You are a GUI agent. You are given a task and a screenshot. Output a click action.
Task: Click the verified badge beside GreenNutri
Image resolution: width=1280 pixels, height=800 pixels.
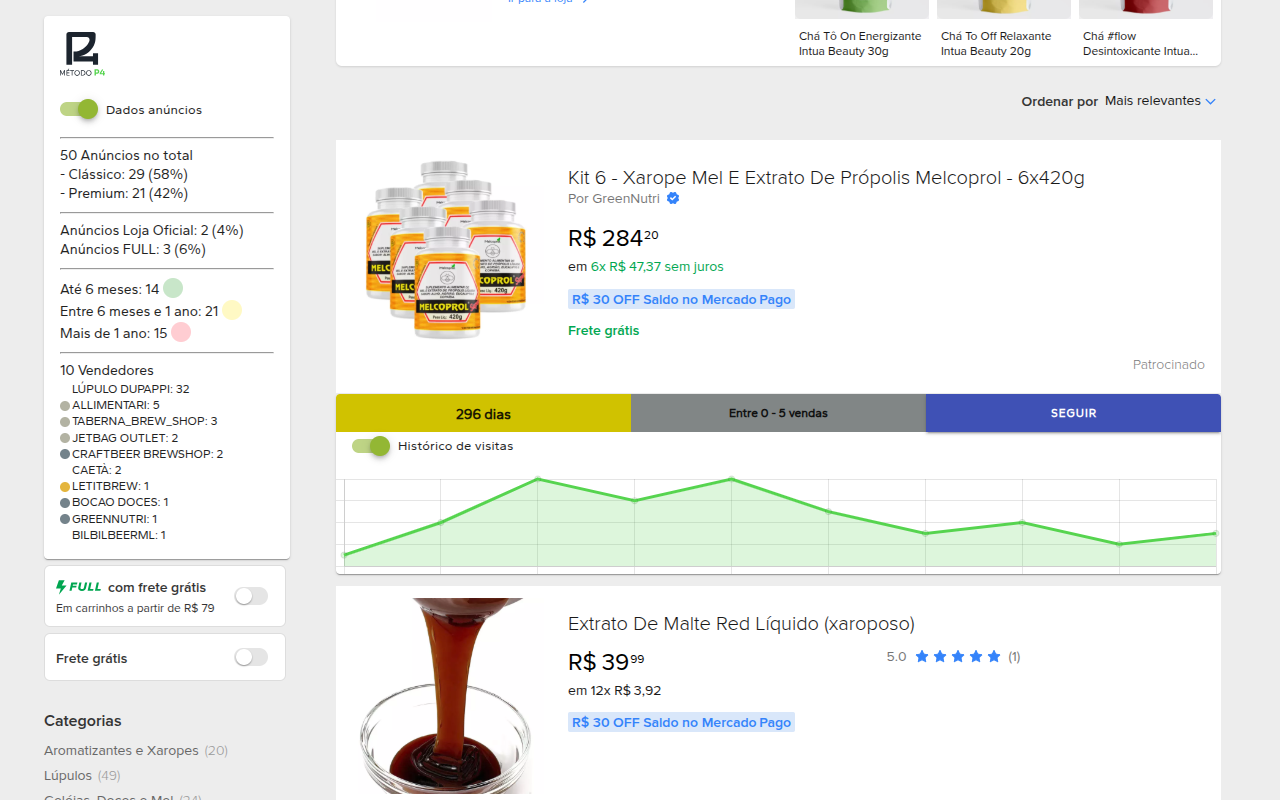tap(673, 198)
